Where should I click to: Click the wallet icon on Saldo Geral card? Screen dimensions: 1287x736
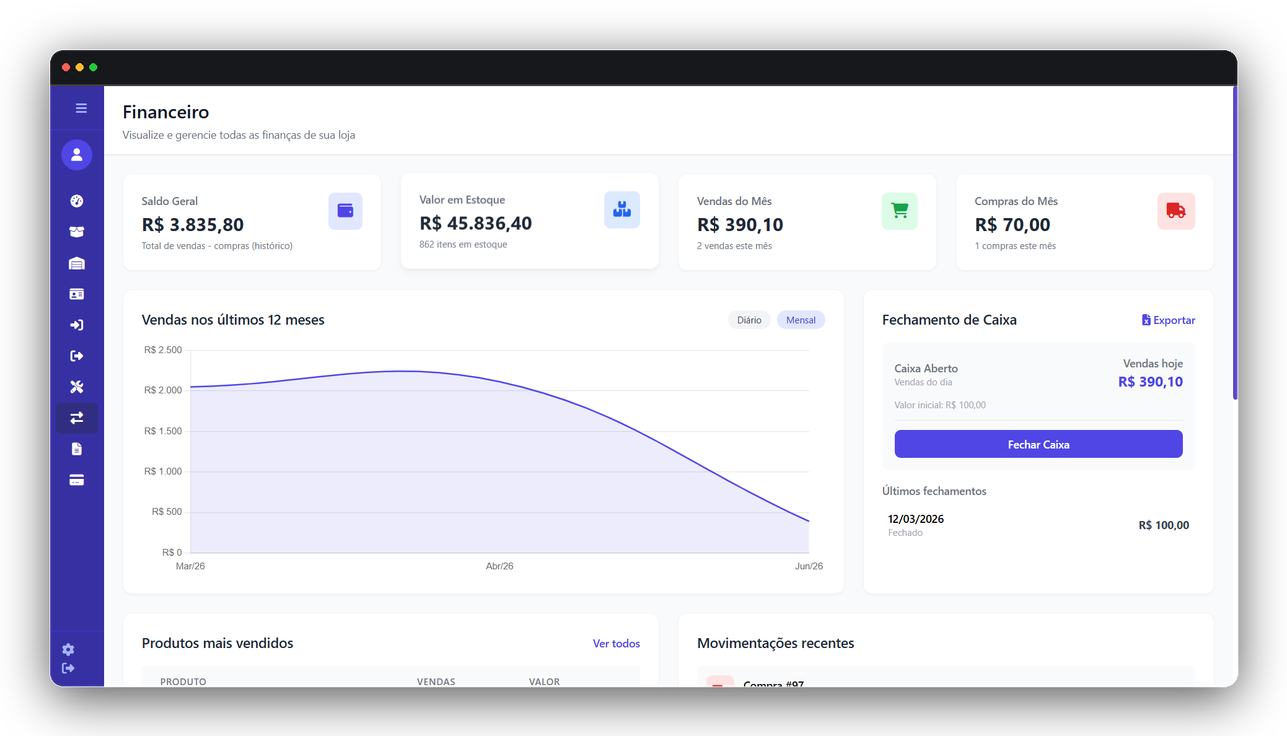[x=345, y=211]
